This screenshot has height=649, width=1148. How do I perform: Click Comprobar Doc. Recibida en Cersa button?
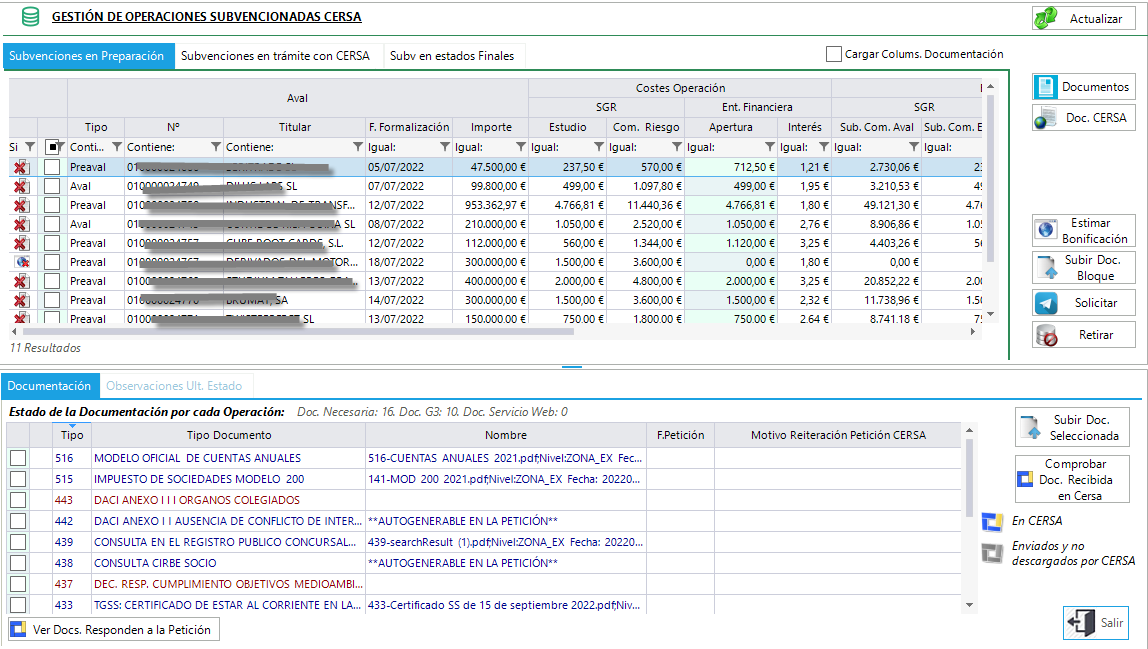point(1072,480)
